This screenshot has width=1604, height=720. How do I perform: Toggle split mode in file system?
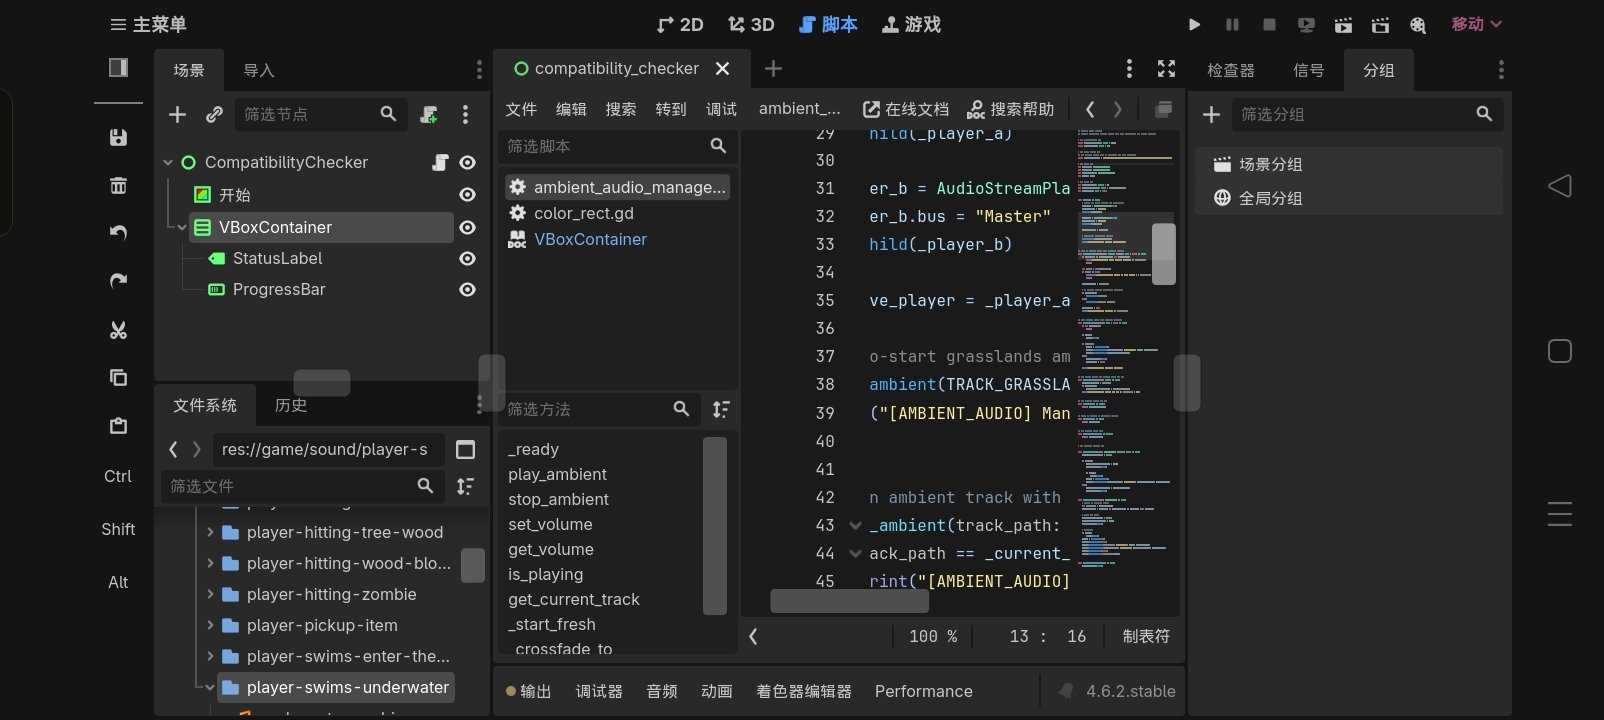point(465,449)
